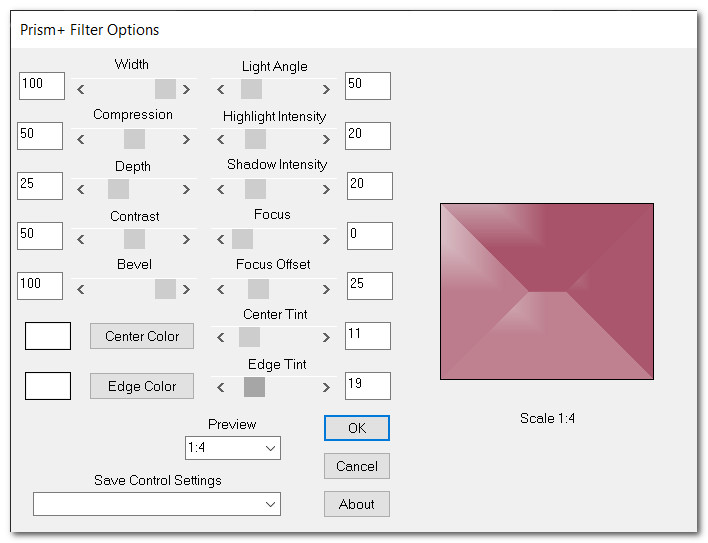Viewport: 708px width, 543px height.
Task: Open the Preview scale dropdown
Action: pos(233,448)
